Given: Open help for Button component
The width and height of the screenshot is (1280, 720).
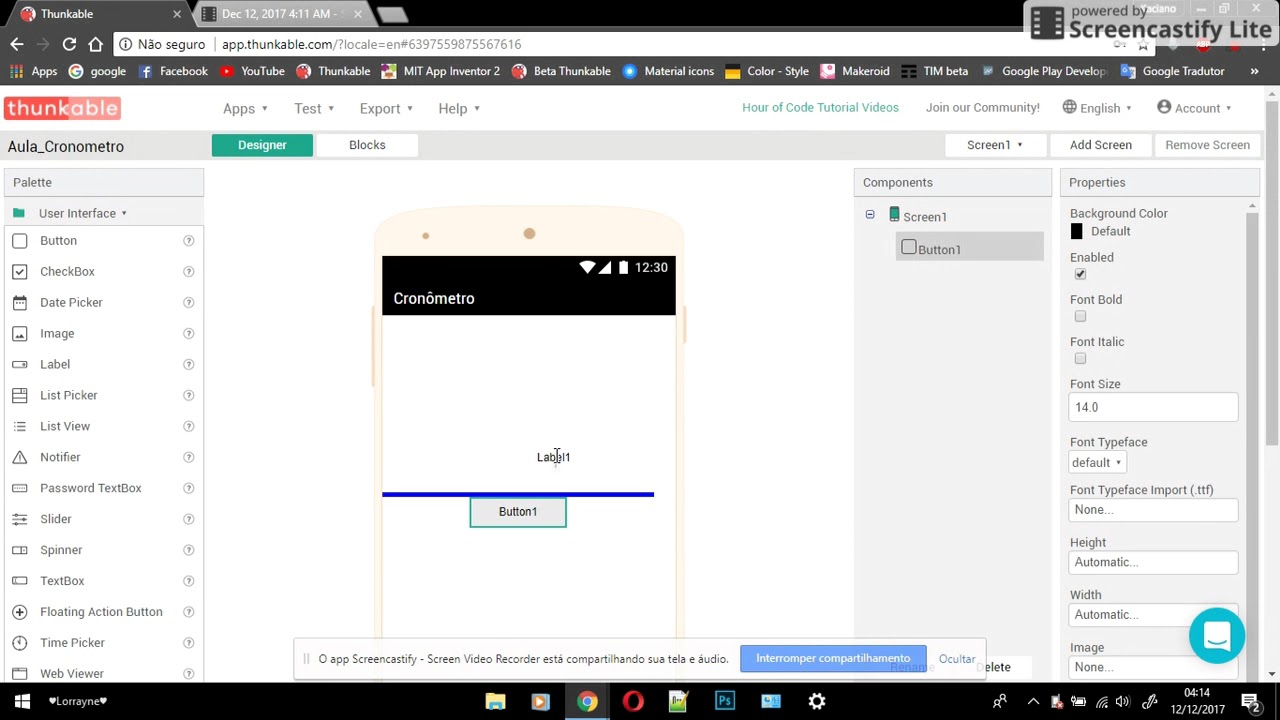Looking at the screenshot, I should coord(188,241).
